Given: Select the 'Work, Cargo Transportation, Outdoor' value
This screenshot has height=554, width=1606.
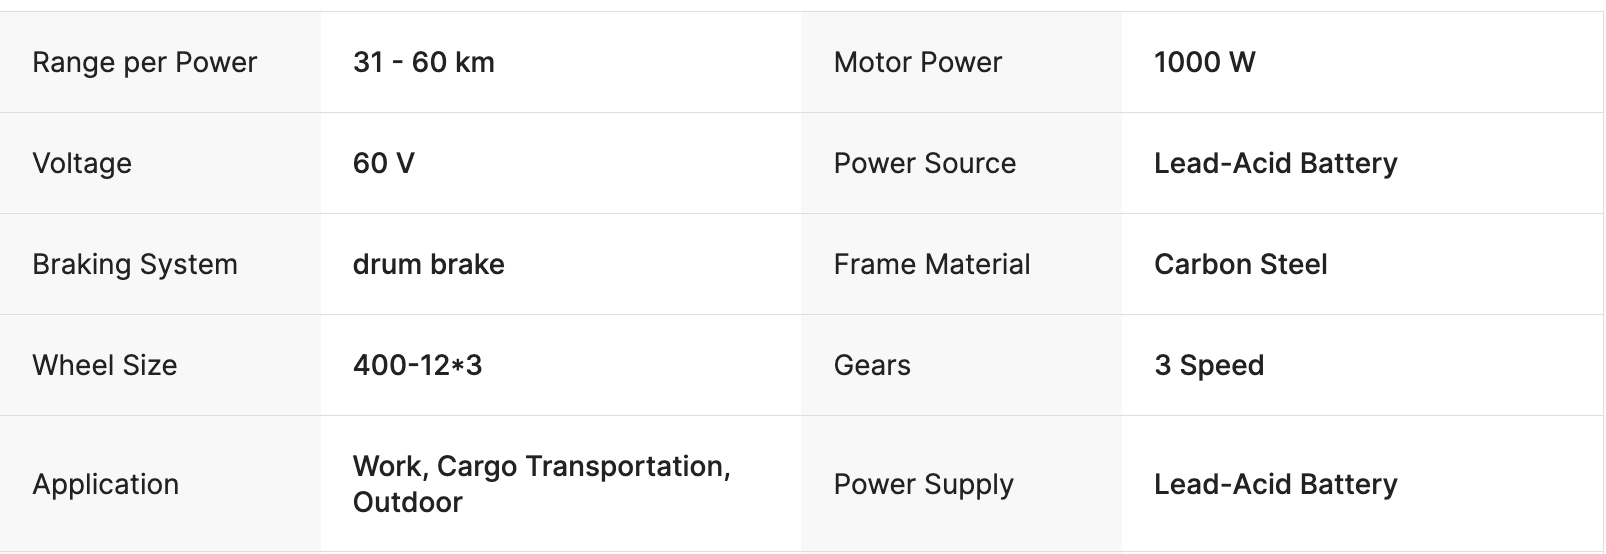Looking at the screenshot, I should point(541,484).
